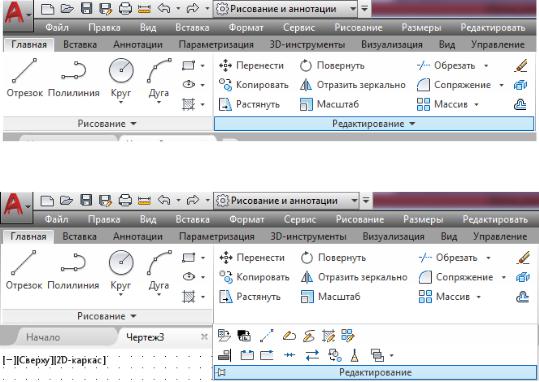Choose the Lengthen tool with dashed line icon
Image resolution: width=539 pixels, height=382 pixels.
267,335
